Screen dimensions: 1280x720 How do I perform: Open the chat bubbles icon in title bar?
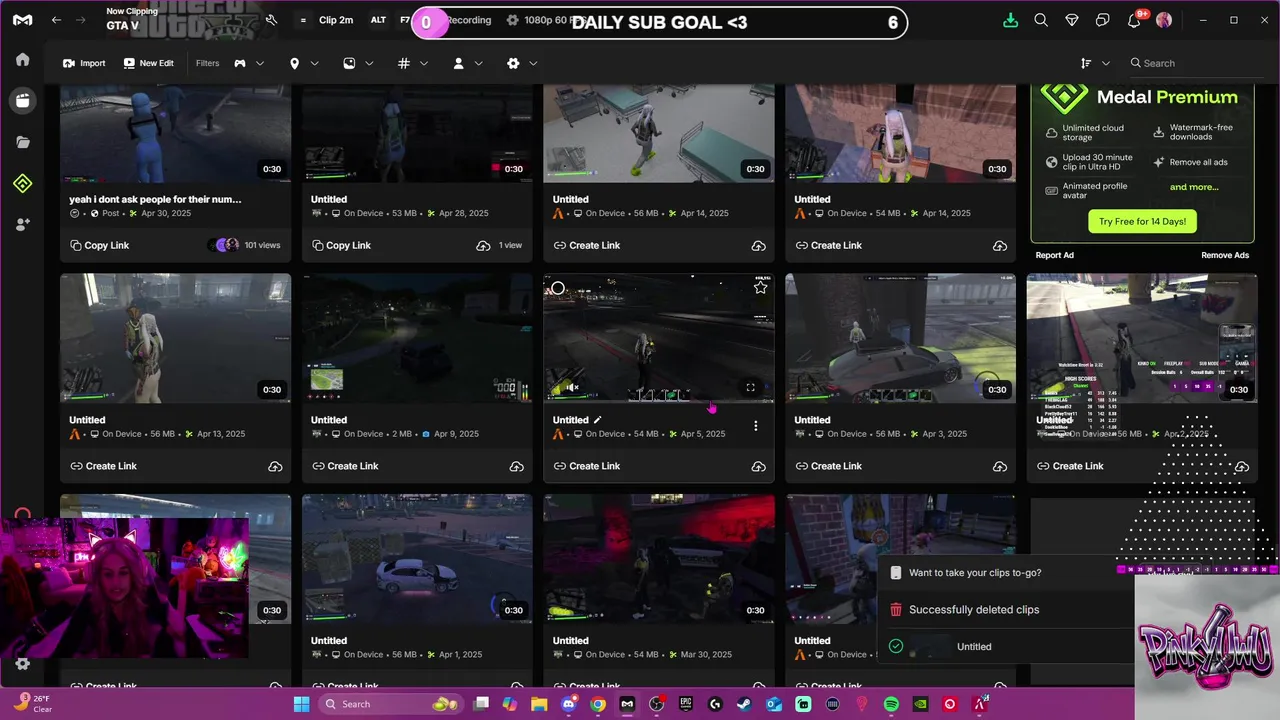1103,20
